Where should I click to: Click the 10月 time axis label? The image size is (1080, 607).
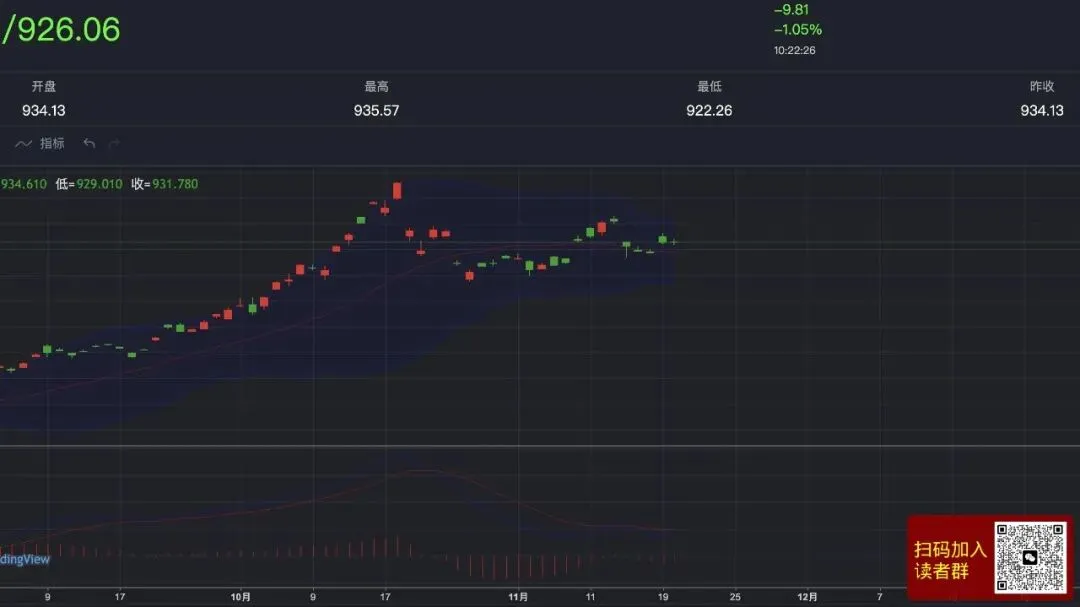240,597
